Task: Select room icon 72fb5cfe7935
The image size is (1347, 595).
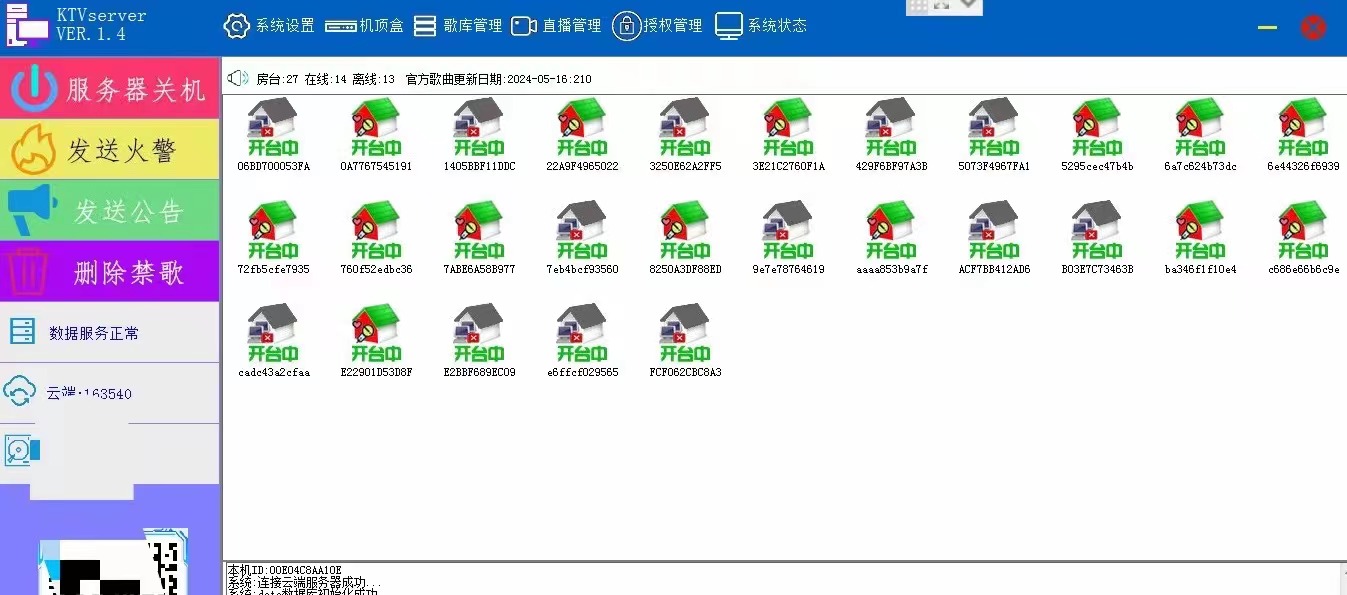Action: tap(273, 231)
